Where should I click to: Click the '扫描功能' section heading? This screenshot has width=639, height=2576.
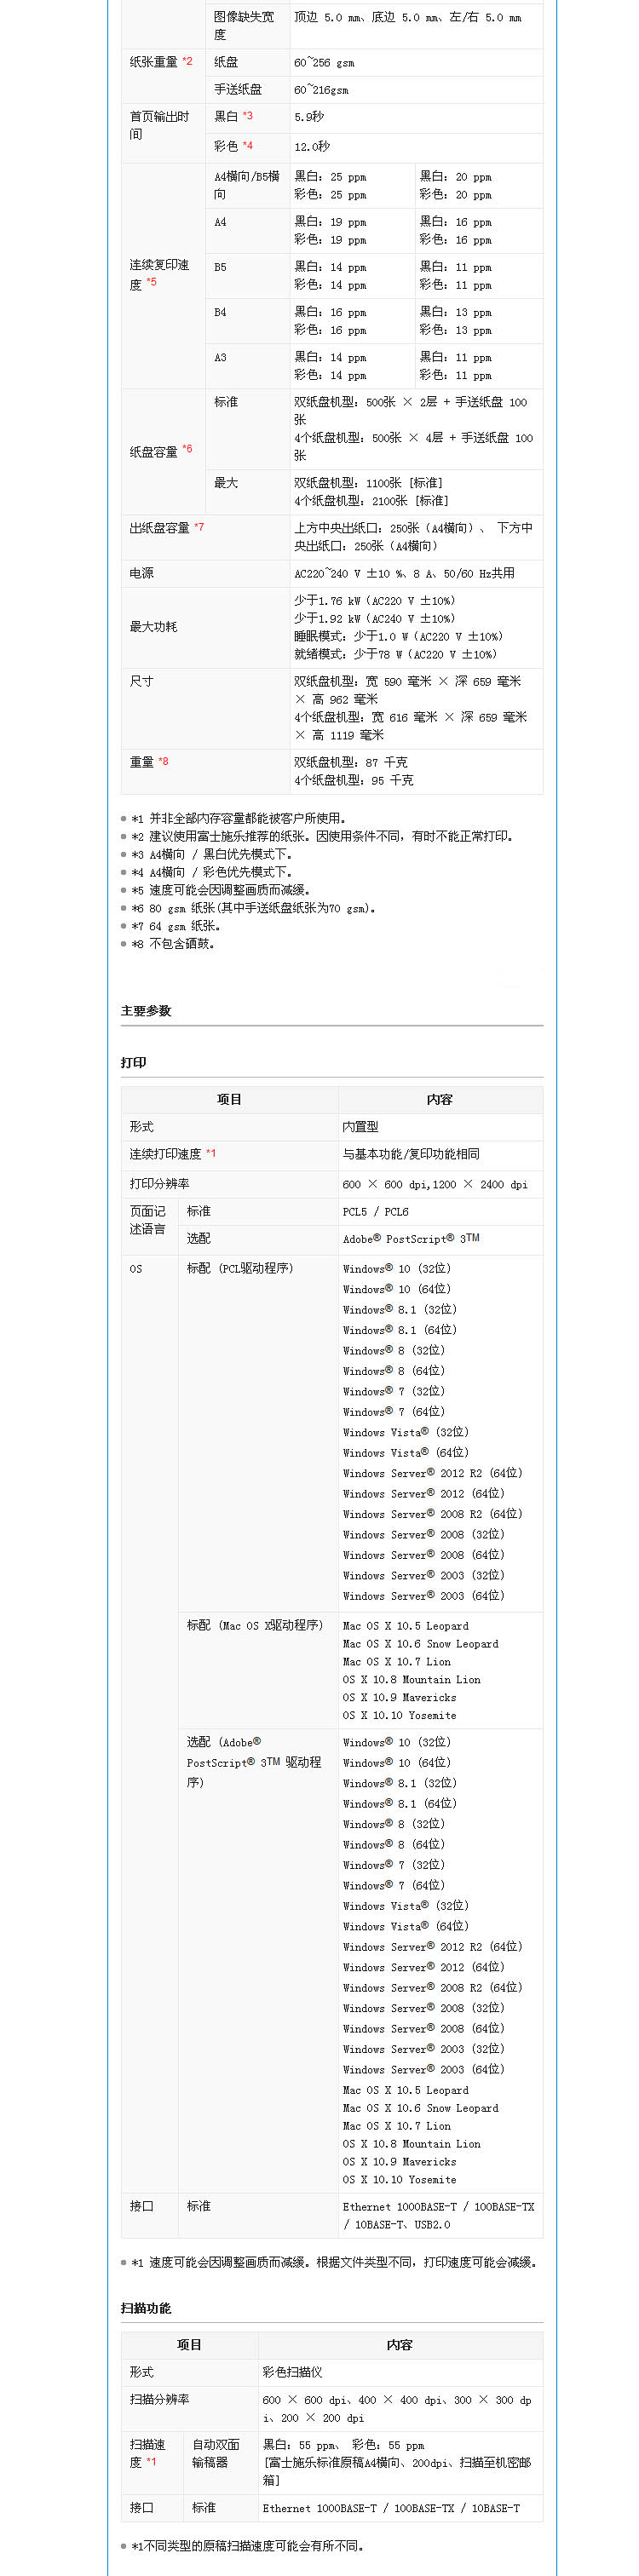pyautogui.click(x=146, y=2308)
